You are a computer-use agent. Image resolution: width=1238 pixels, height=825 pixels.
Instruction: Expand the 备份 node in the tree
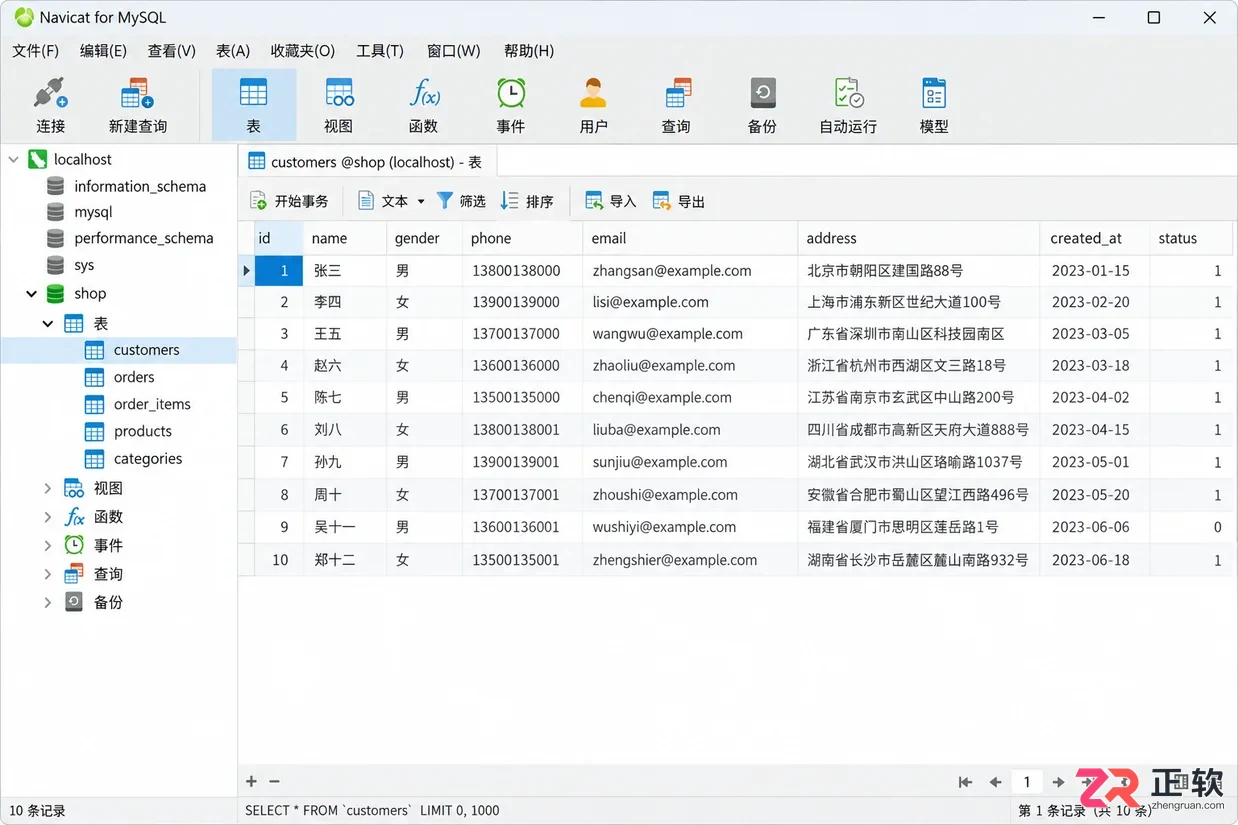[x=47, y=602]
